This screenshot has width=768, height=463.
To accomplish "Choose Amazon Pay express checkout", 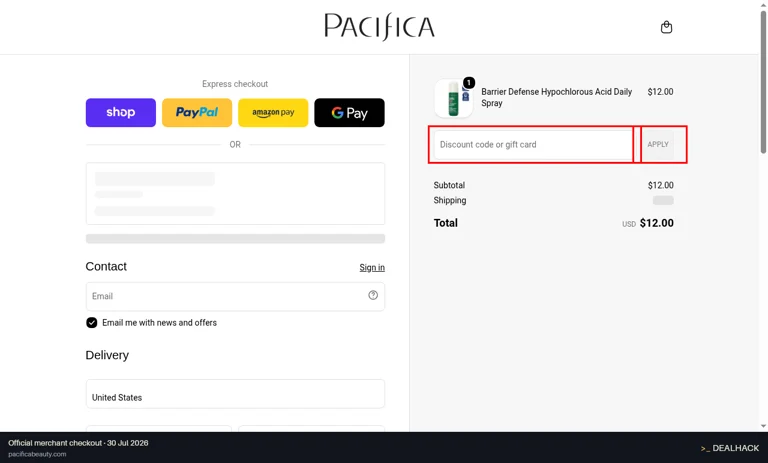I will (x=273, y=112).
